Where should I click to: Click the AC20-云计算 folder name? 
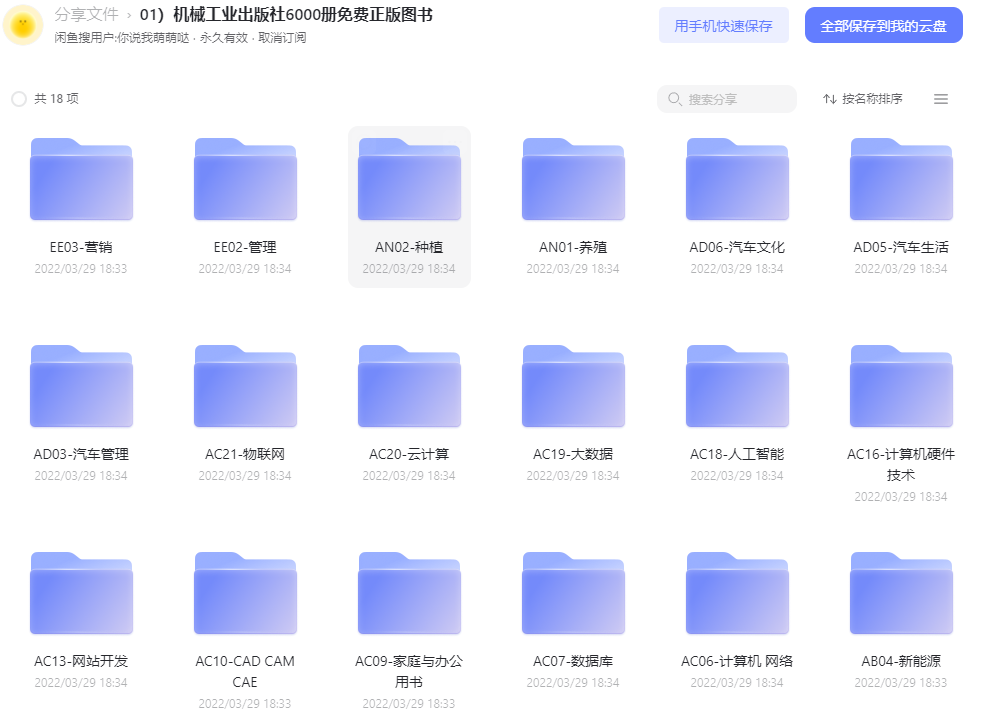pyautogui.click(x=409, y=454)
